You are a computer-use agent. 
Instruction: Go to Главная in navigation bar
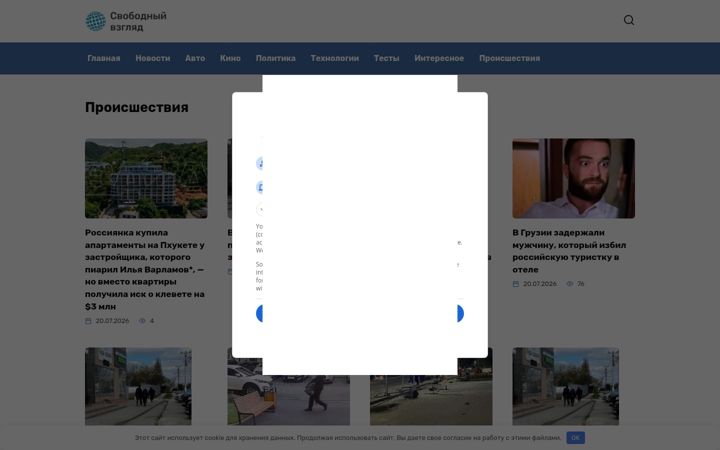point(104,58)
